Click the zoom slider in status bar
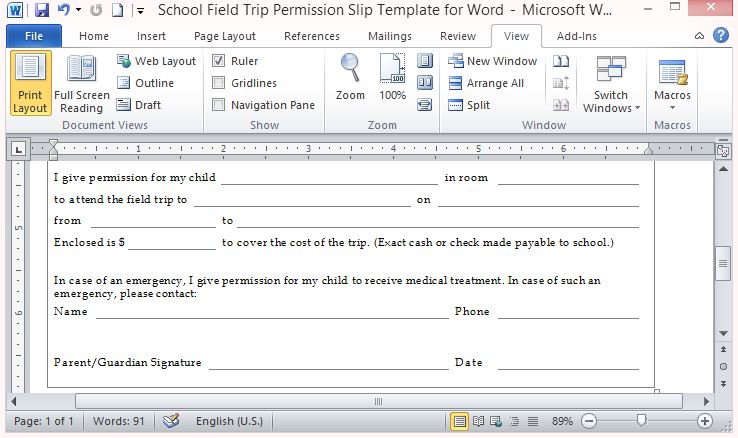Screen dimensions: 738x438 coord(641,421)
